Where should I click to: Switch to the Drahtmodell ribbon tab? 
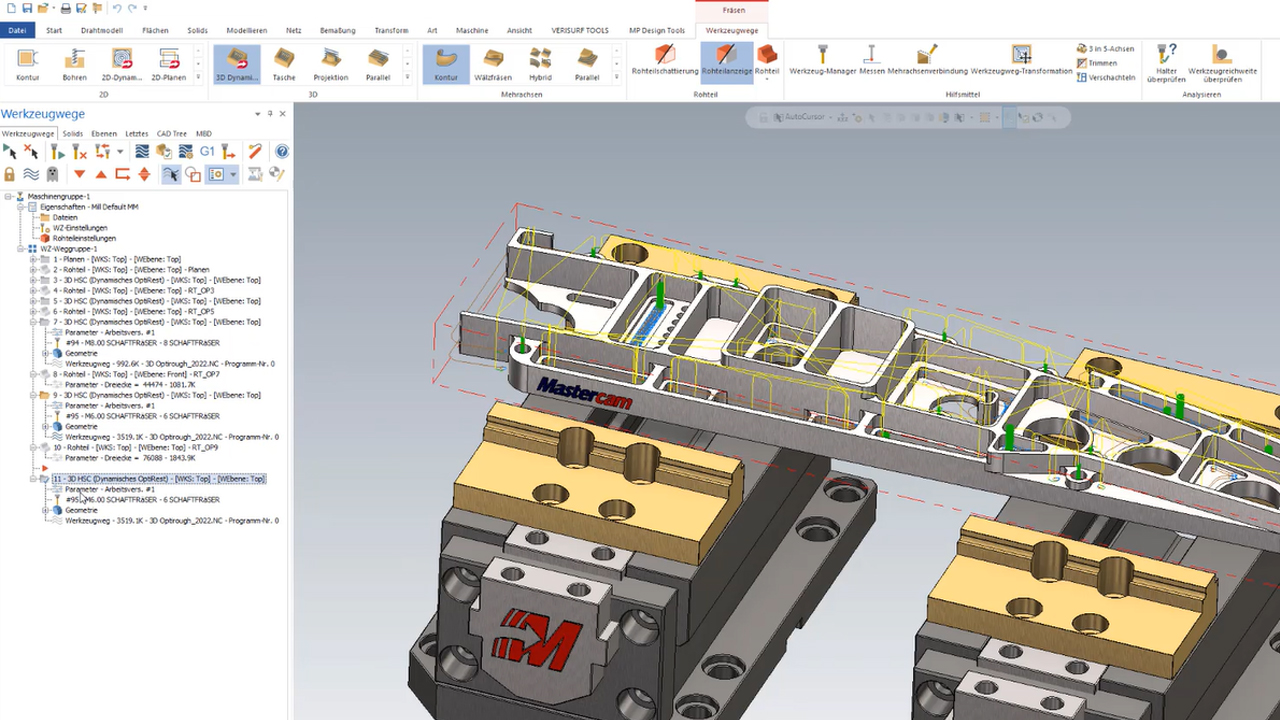pos(102,30)
